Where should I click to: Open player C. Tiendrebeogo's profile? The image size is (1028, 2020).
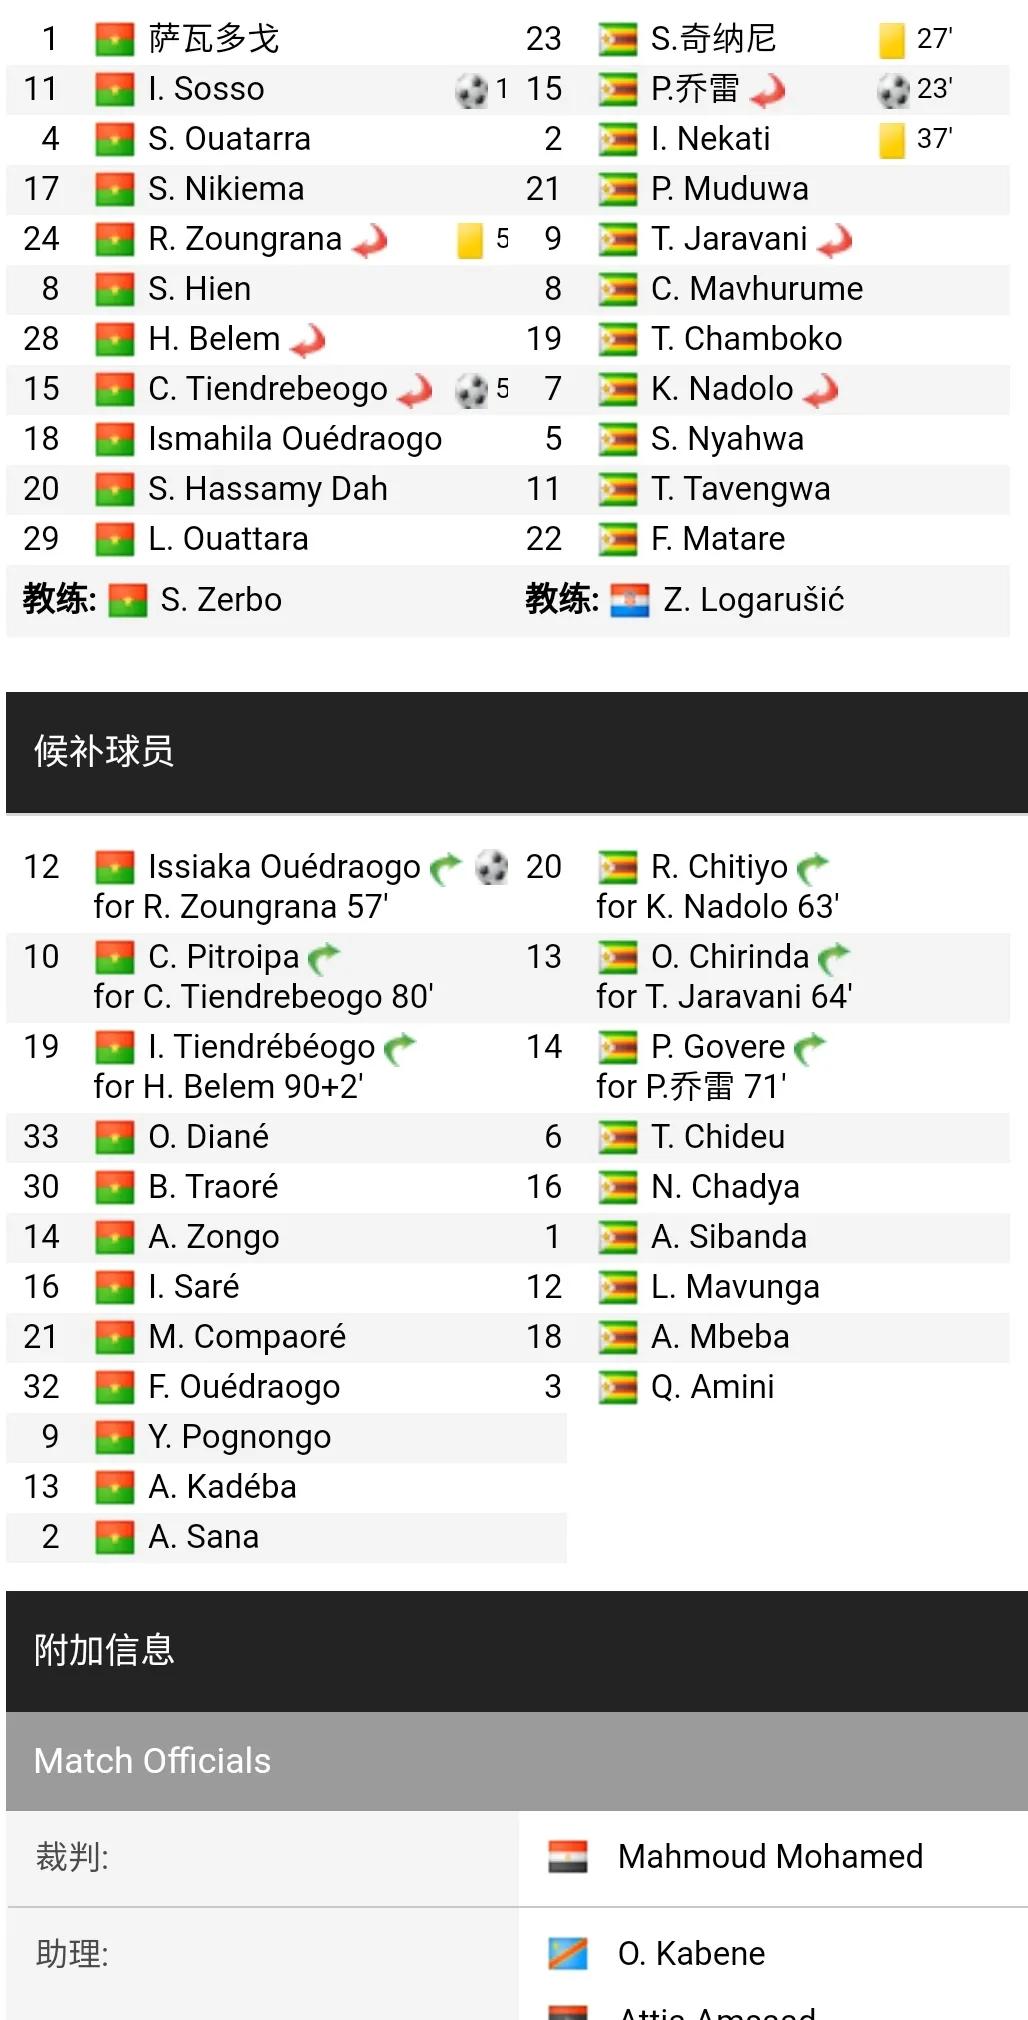267,389
